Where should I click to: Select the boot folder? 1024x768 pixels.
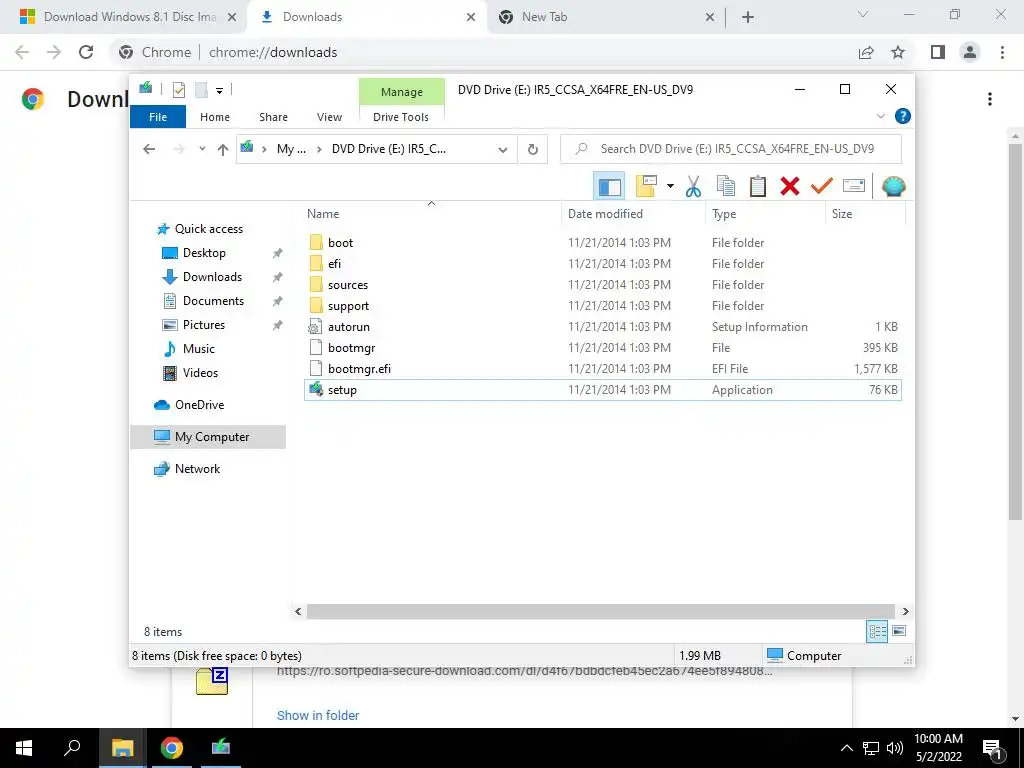click(340, 243)
